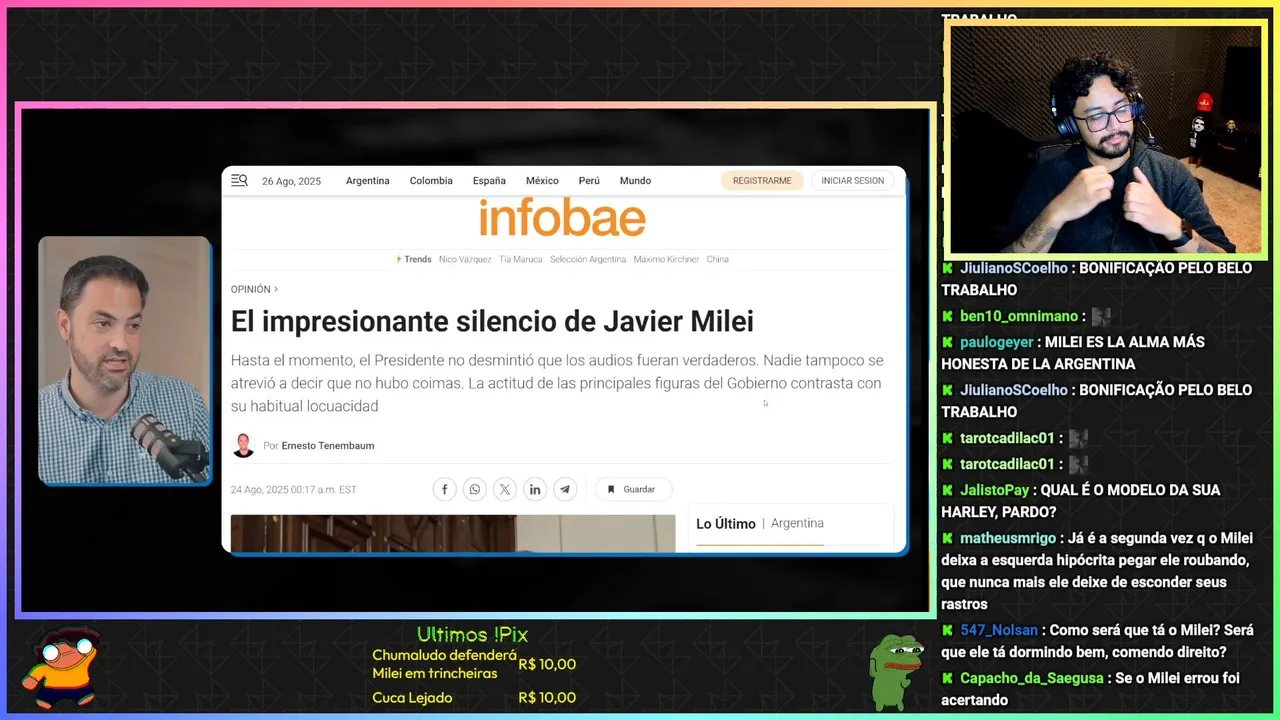Select the Lo Último tab
1280x720 pixels.
(x=726, y=524)
